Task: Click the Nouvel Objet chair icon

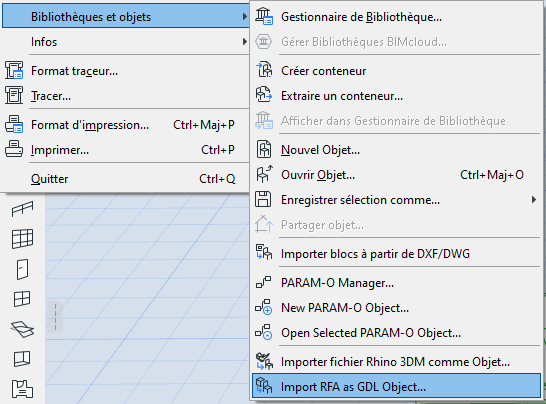Action: pyautogui.click(x=264, y=149)
